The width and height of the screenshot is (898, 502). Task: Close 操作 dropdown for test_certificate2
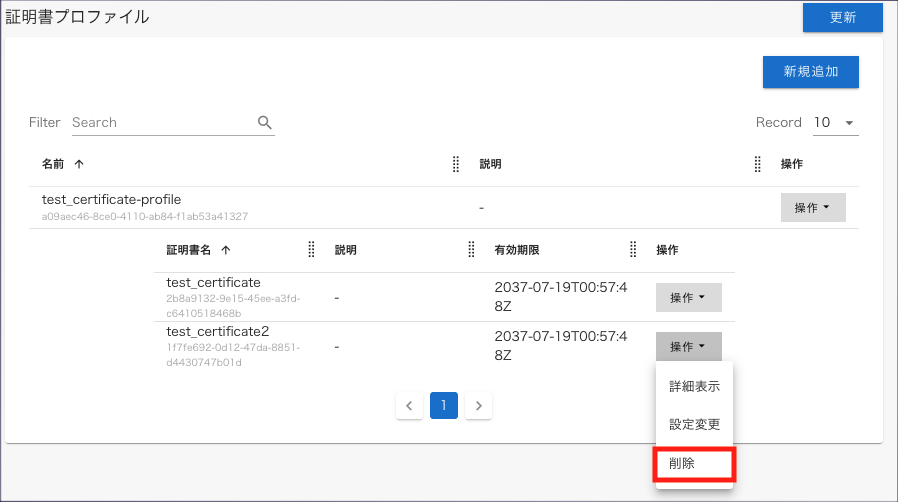click(688, 346)
